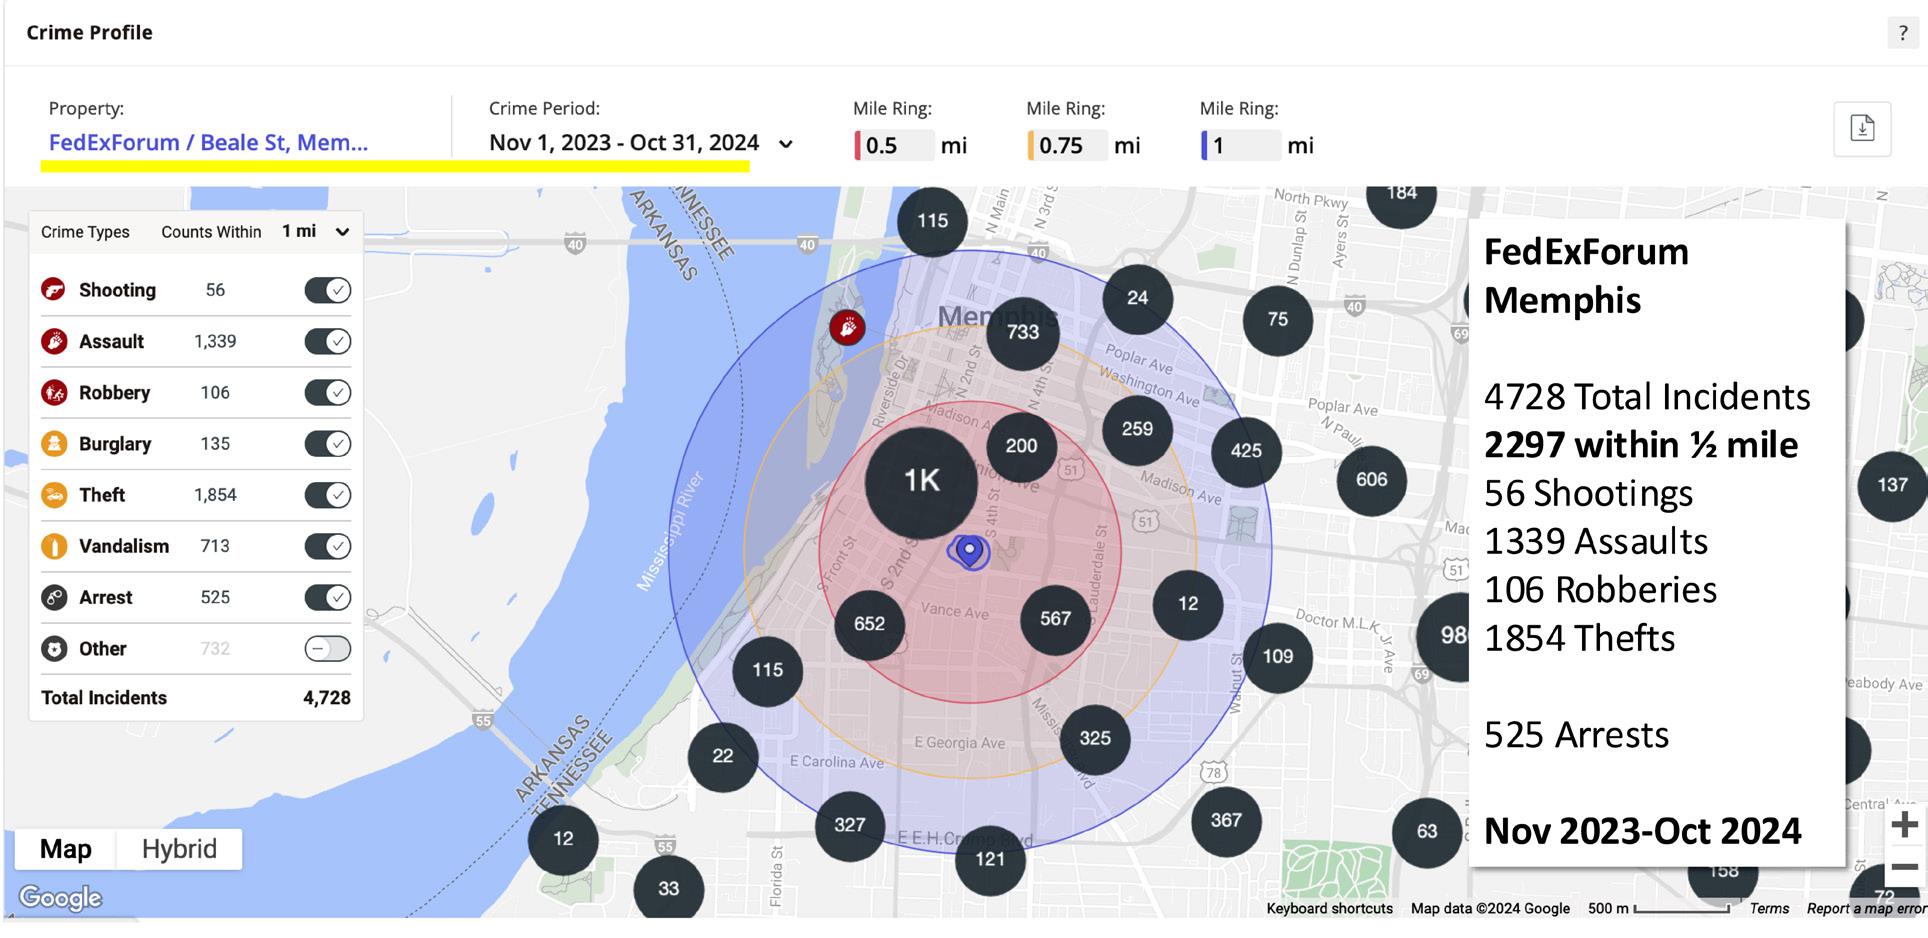Open the map Terms link
Screen dimensions: 1928x938
(x=1769, y=908)
